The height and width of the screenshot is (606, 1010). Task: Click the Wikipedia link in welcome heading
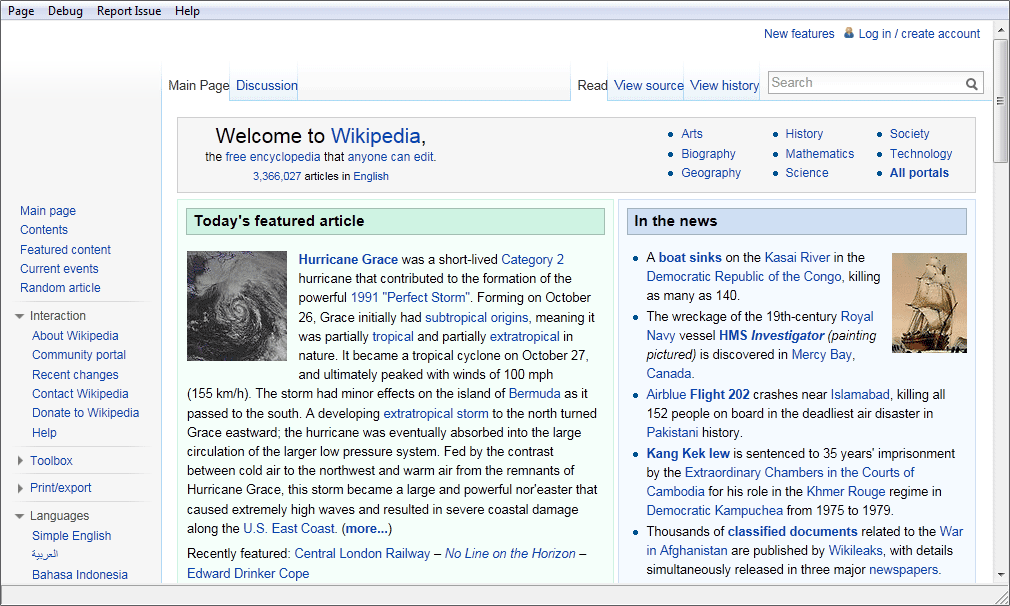376,136
